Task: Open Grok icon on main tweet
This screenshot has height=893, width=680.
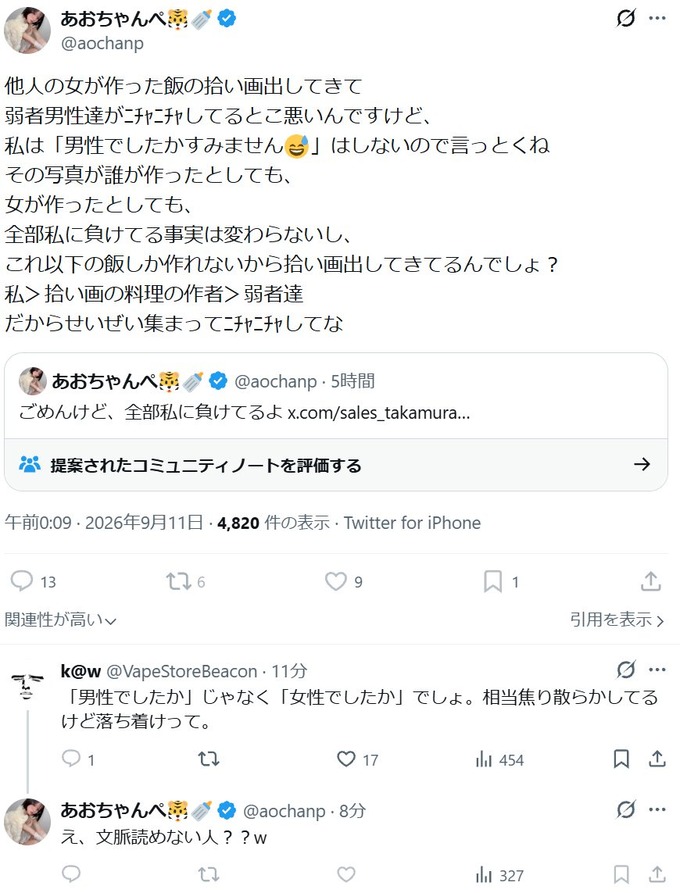Action: click(626, 18)
